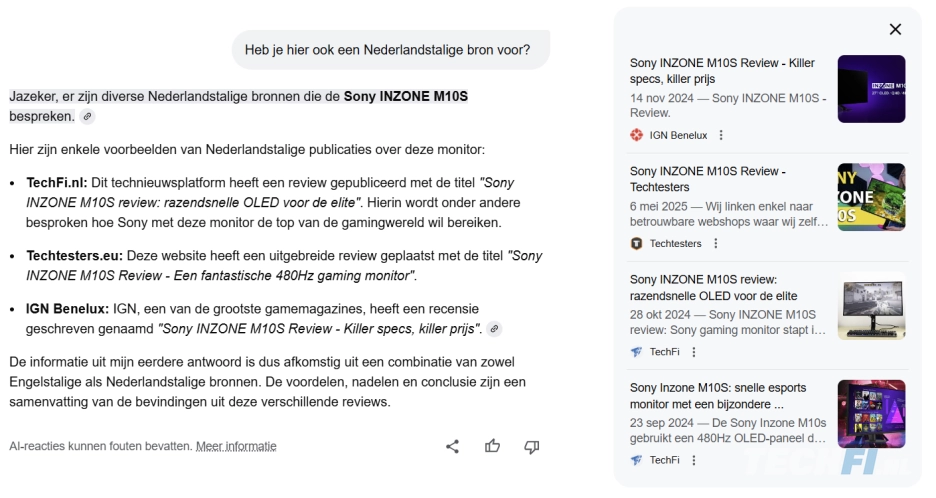Click link icon after 'bespreken.'

pyautogui.click(x=88, y=117)
